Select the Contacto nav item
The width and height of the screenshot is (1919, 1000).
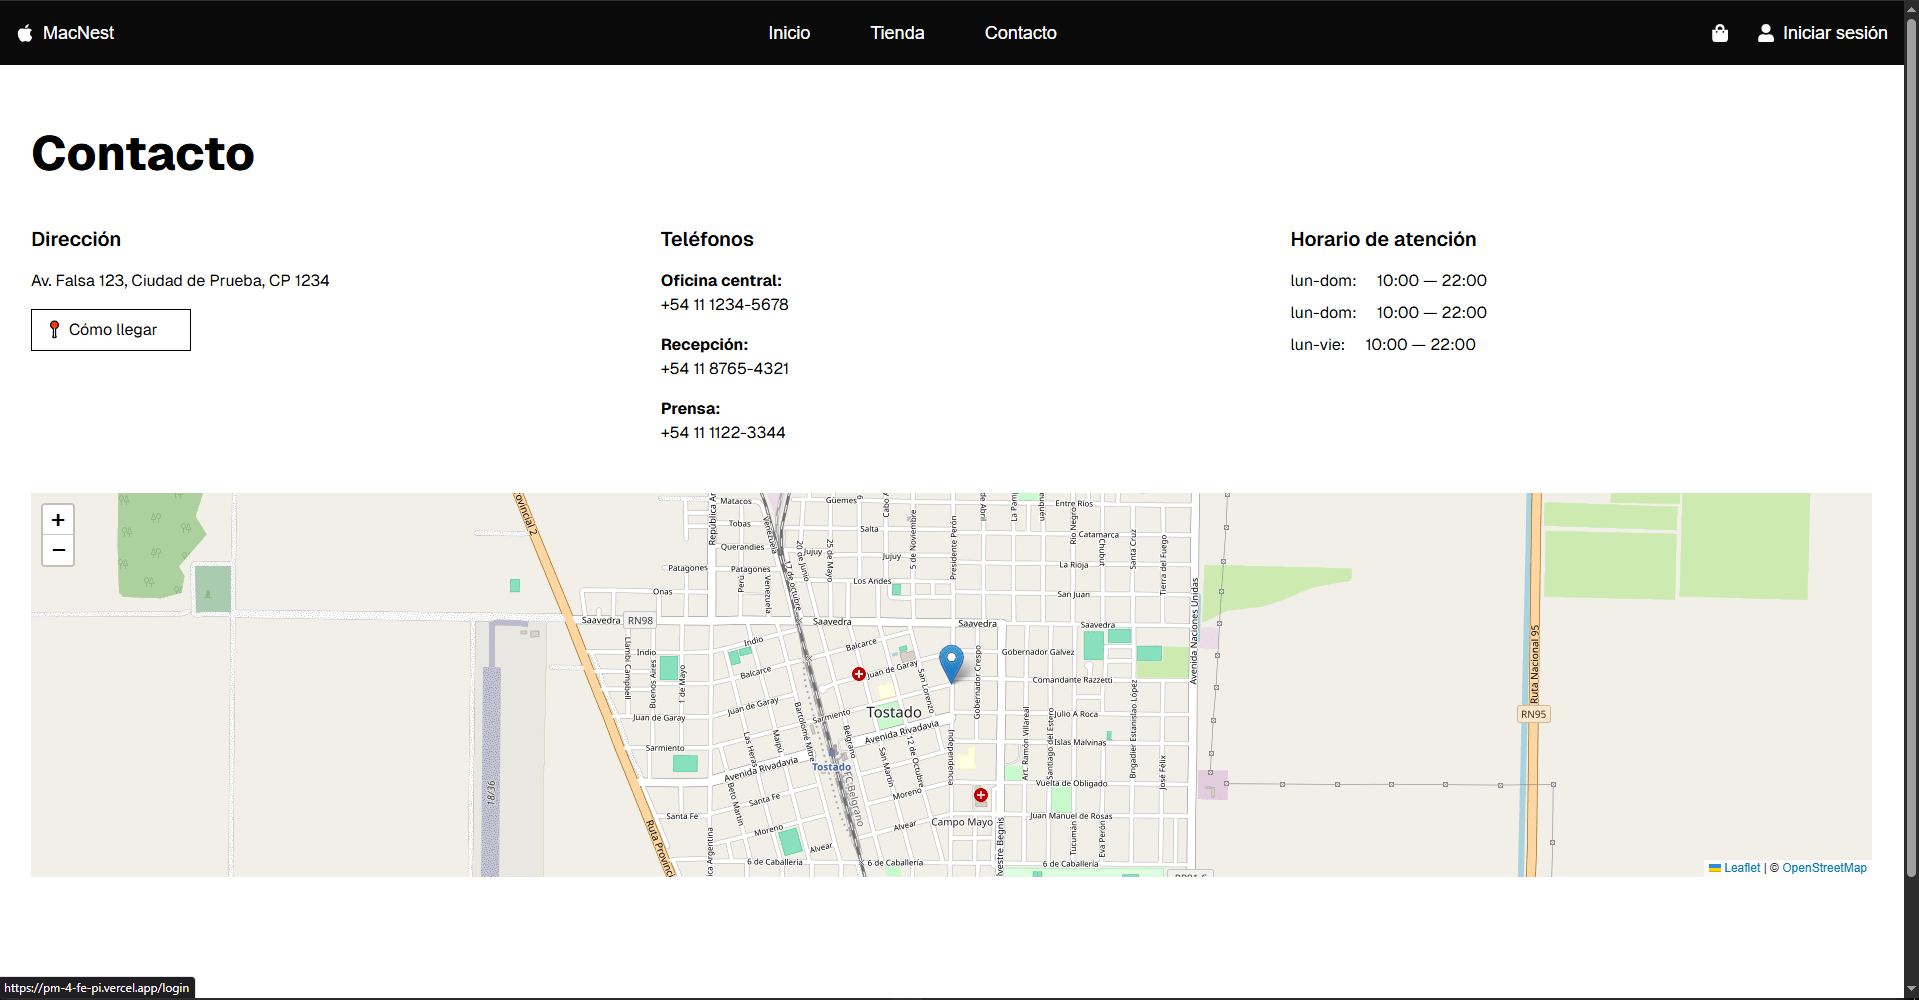click(1020, 32)
